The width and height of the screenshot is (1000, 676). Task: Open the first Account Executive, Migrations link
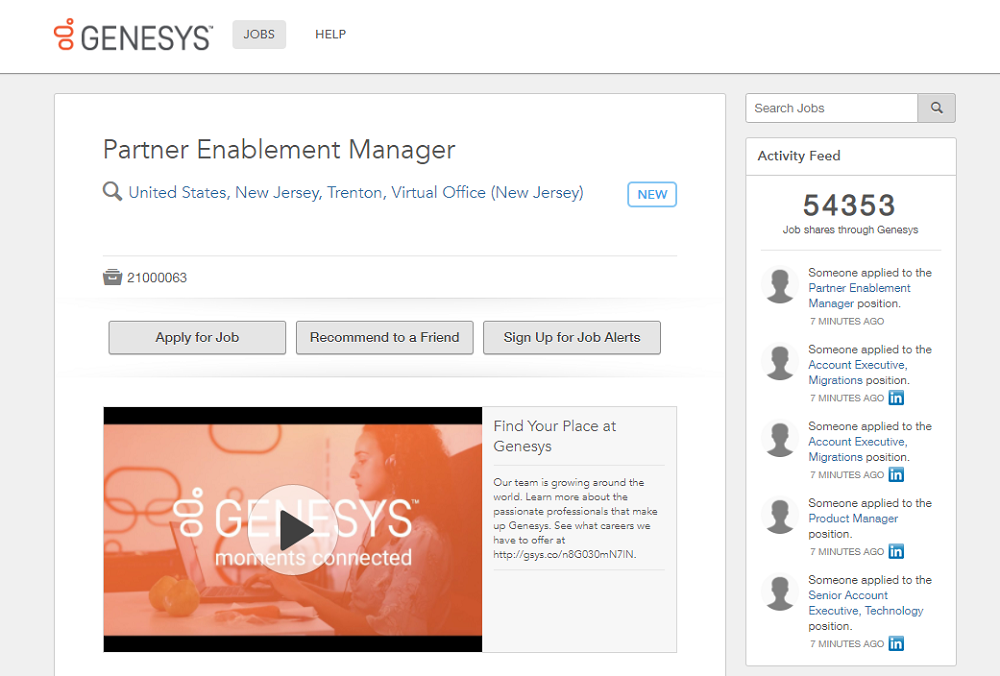point(858,372)
